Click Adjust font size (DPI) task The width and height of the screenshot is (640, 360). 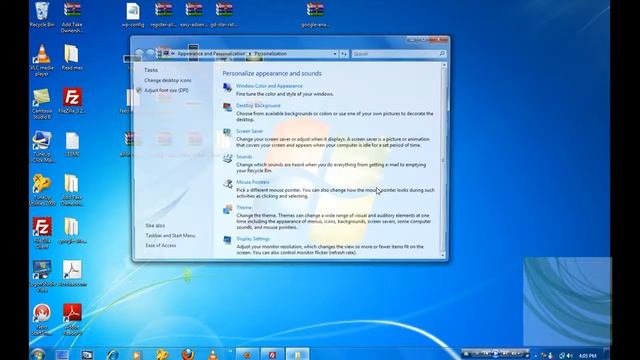[x=166, y=90]
